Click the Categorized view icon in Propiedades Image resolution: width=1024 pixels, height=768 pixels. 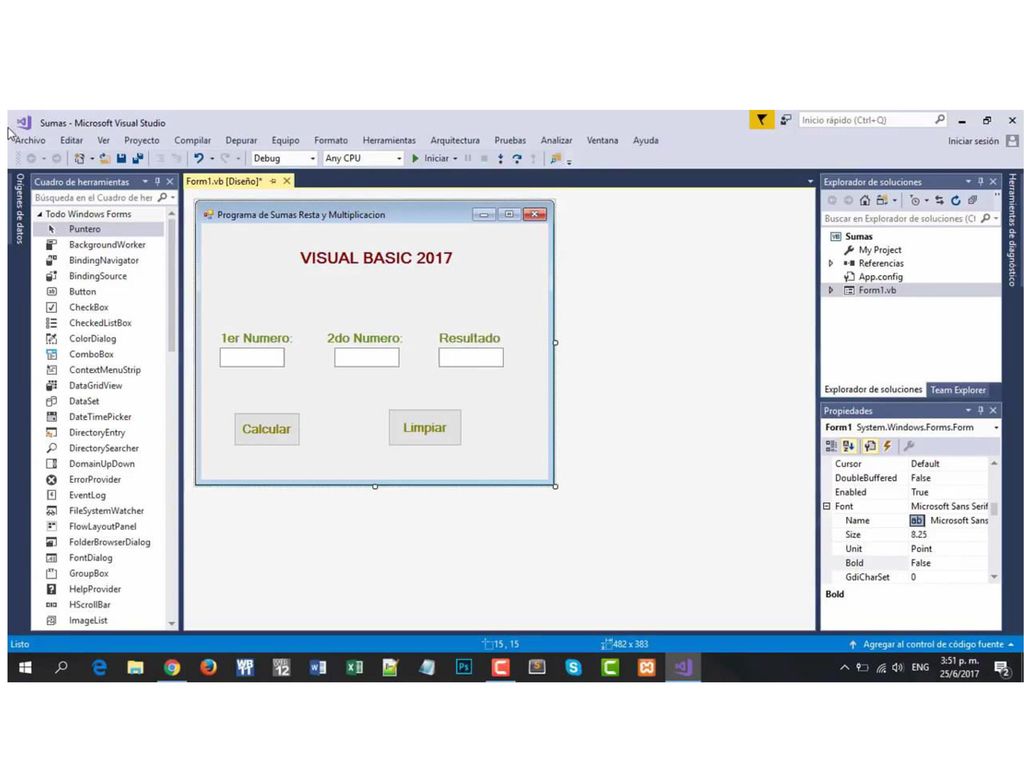tap(831, 446)
